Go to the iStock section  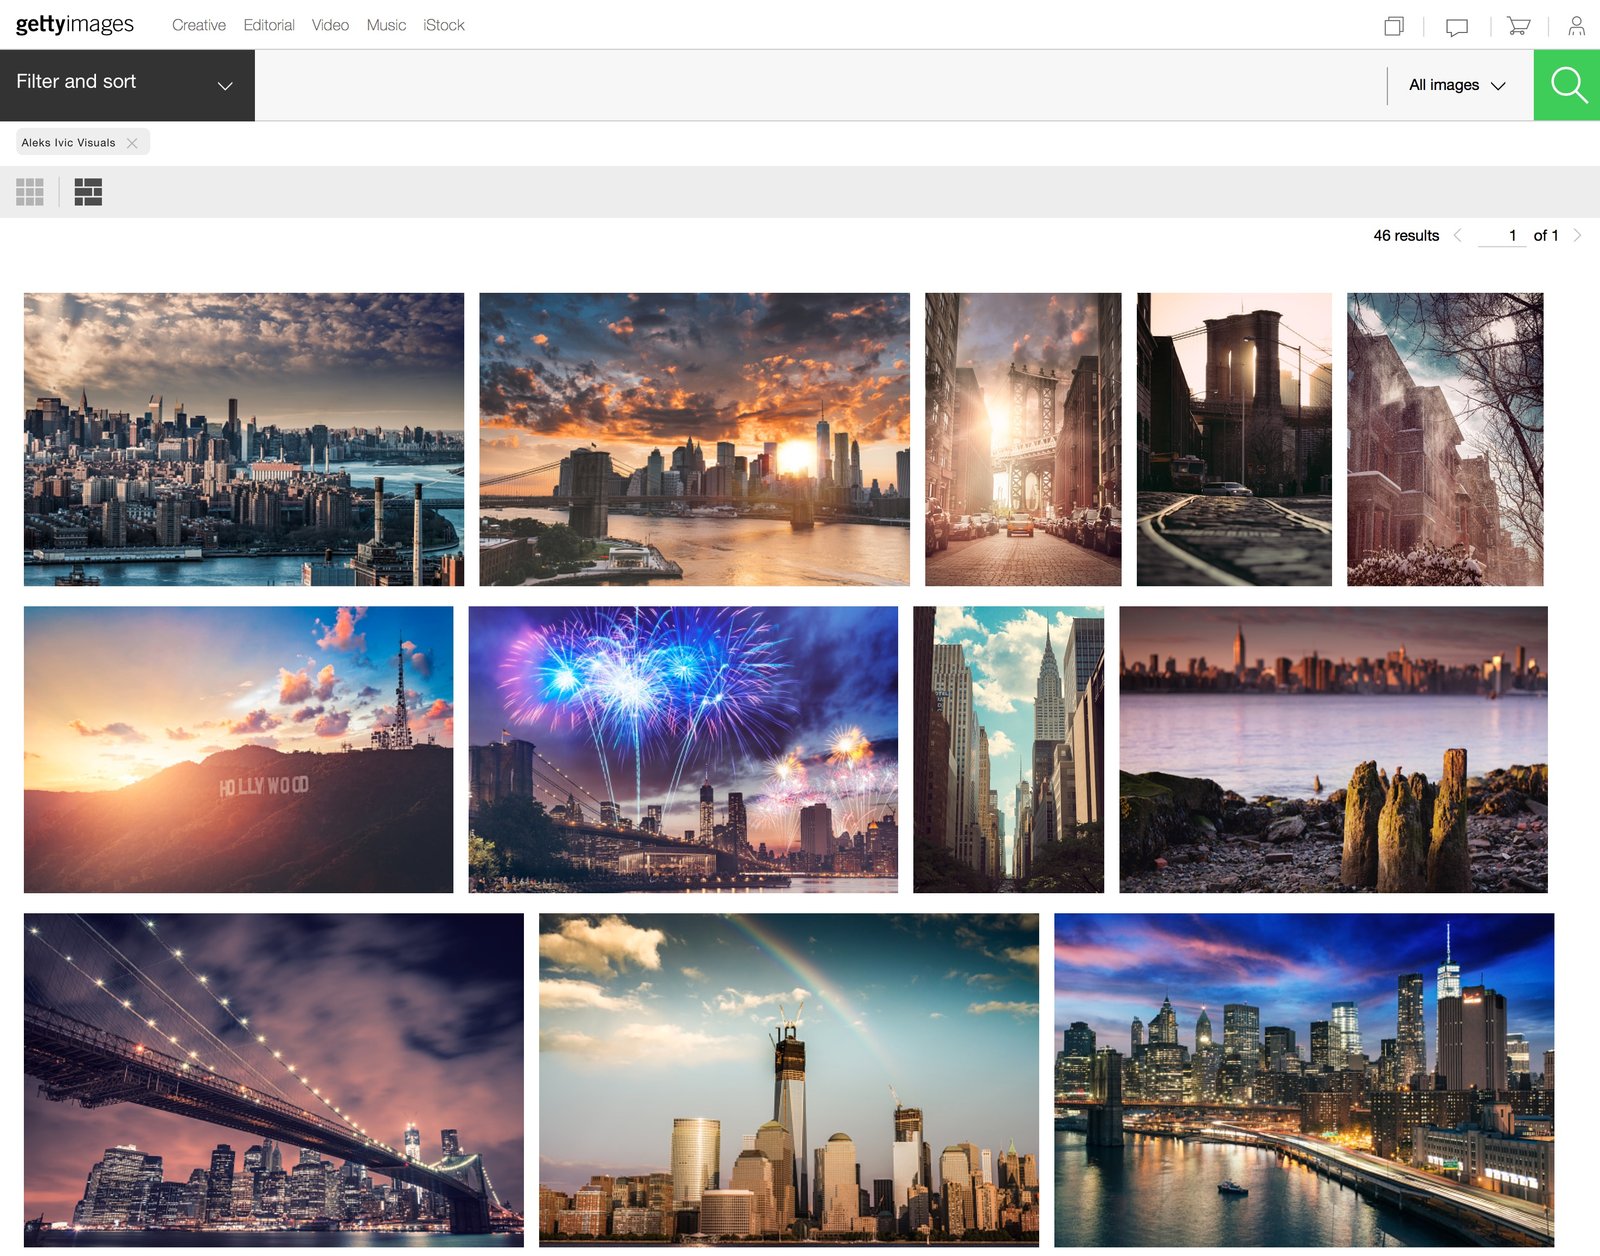click(444, 25)
